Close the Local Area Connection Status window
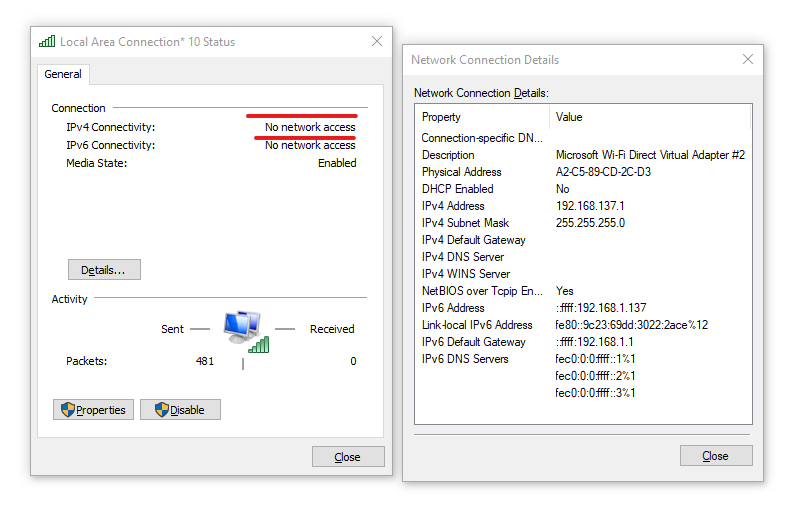 377,41
